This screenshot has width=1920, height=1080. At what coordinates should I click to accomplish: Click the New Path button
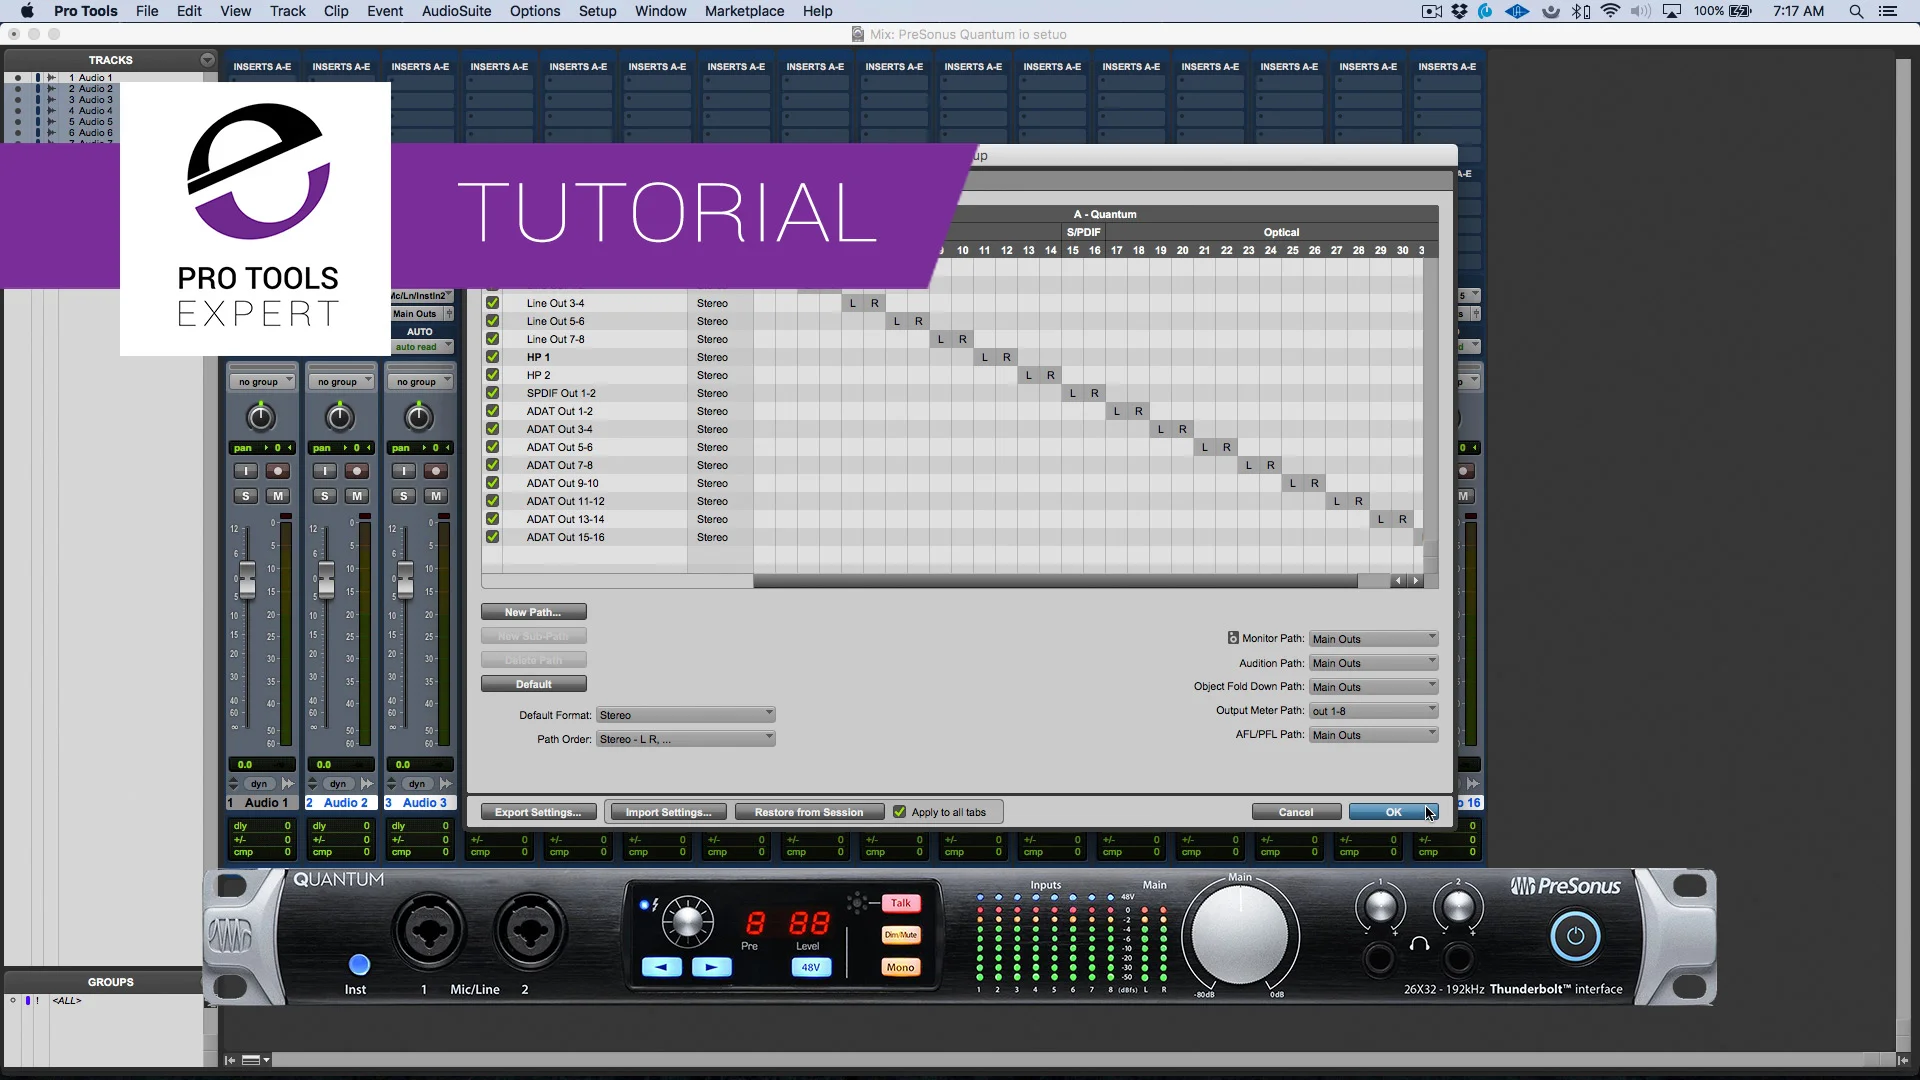tap(533, 611)
